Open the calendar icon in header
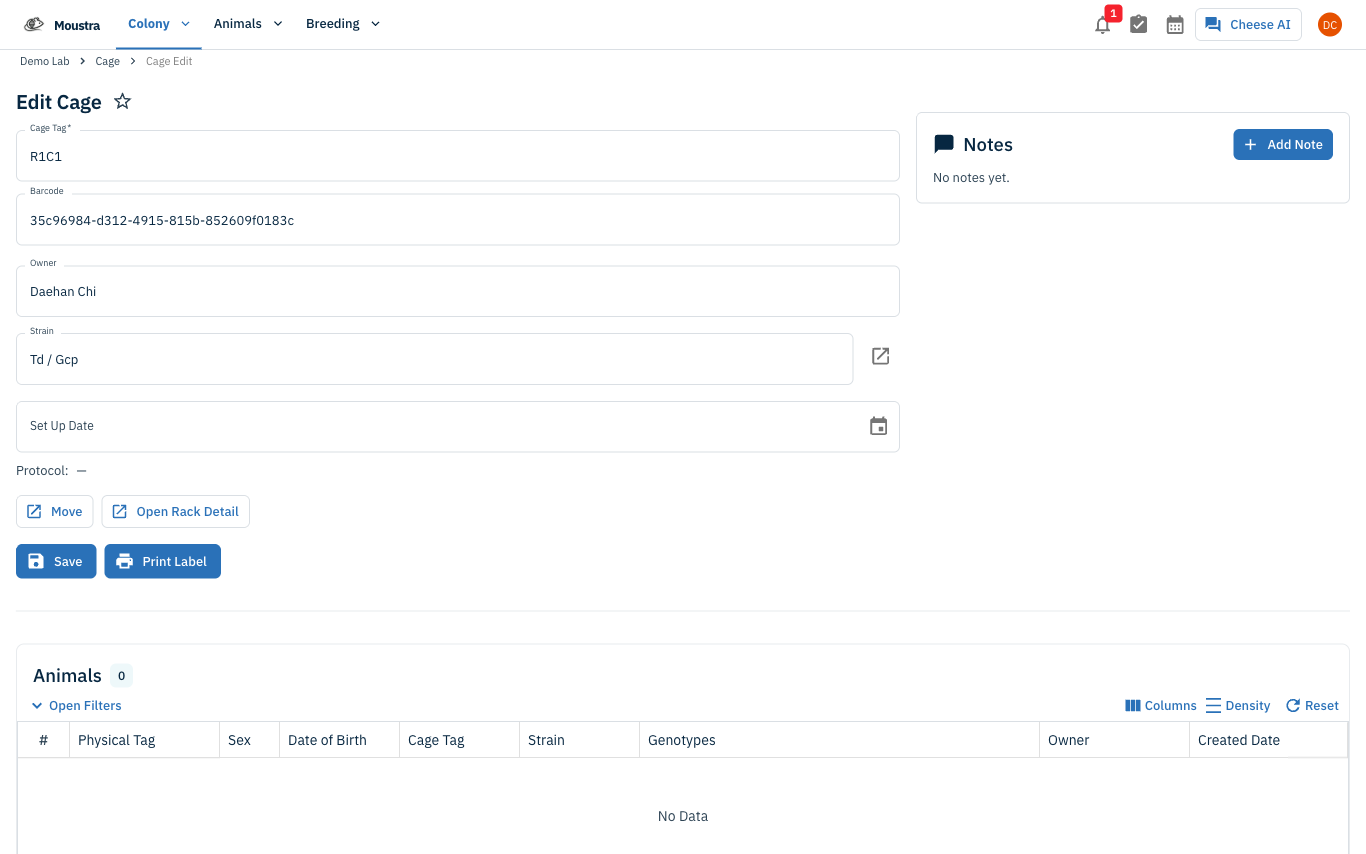 pyautogui.click(x=1175, y=25)
